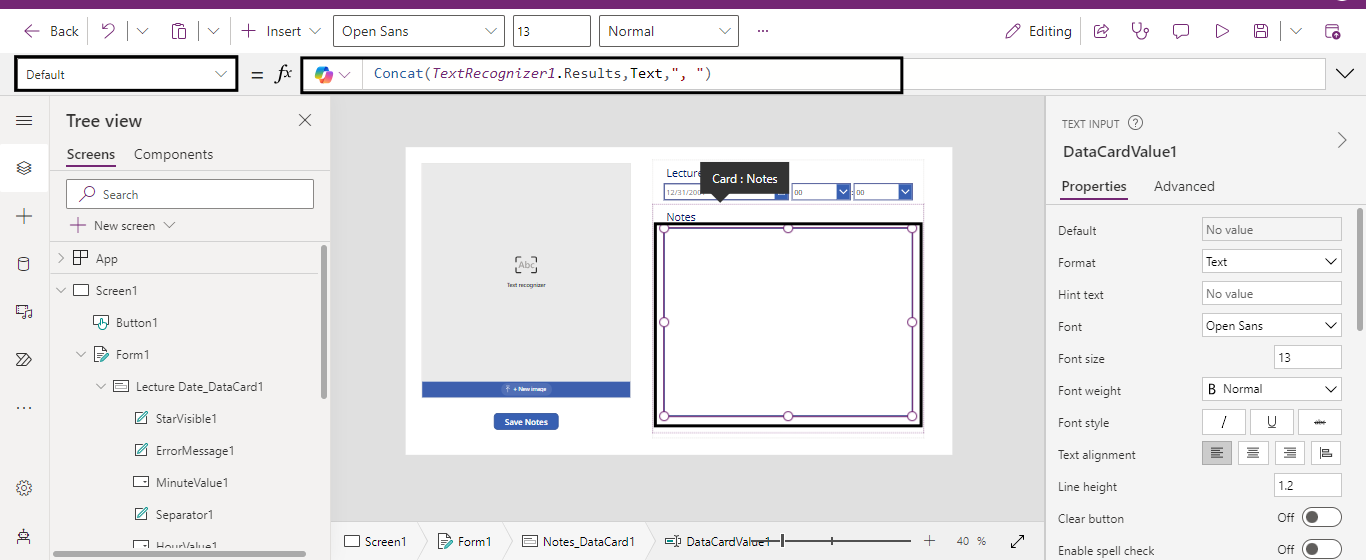Open the Data icon in left sidebar

[24, 264]
